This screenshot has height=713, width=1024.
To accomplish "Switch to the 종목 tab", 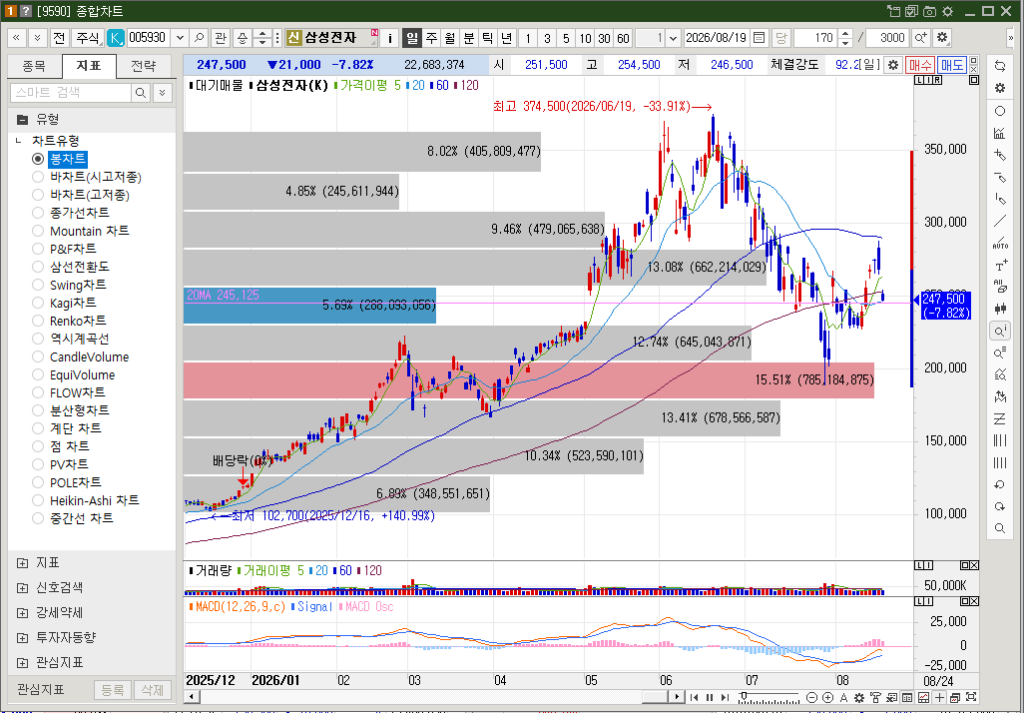I will point(34,66).
